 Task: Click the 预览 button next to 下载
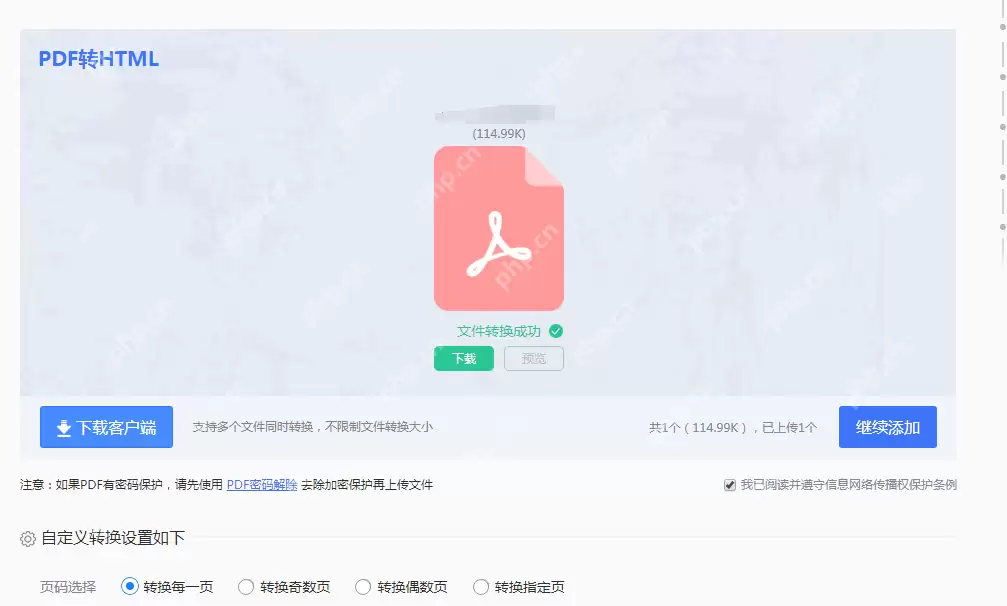pyautogui.click(x=533, y=358)
